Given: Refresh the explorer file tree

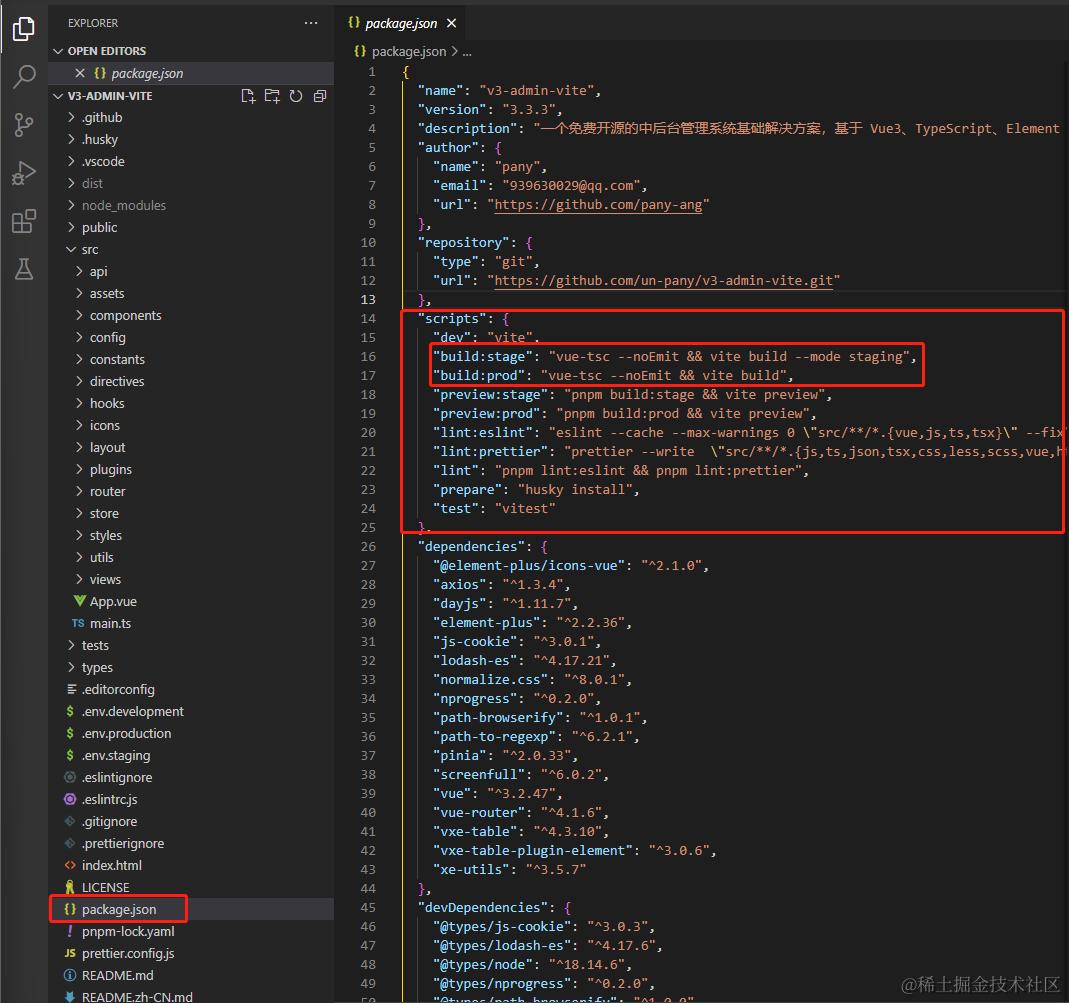Looking at the screenshot, I should [295, 95].
